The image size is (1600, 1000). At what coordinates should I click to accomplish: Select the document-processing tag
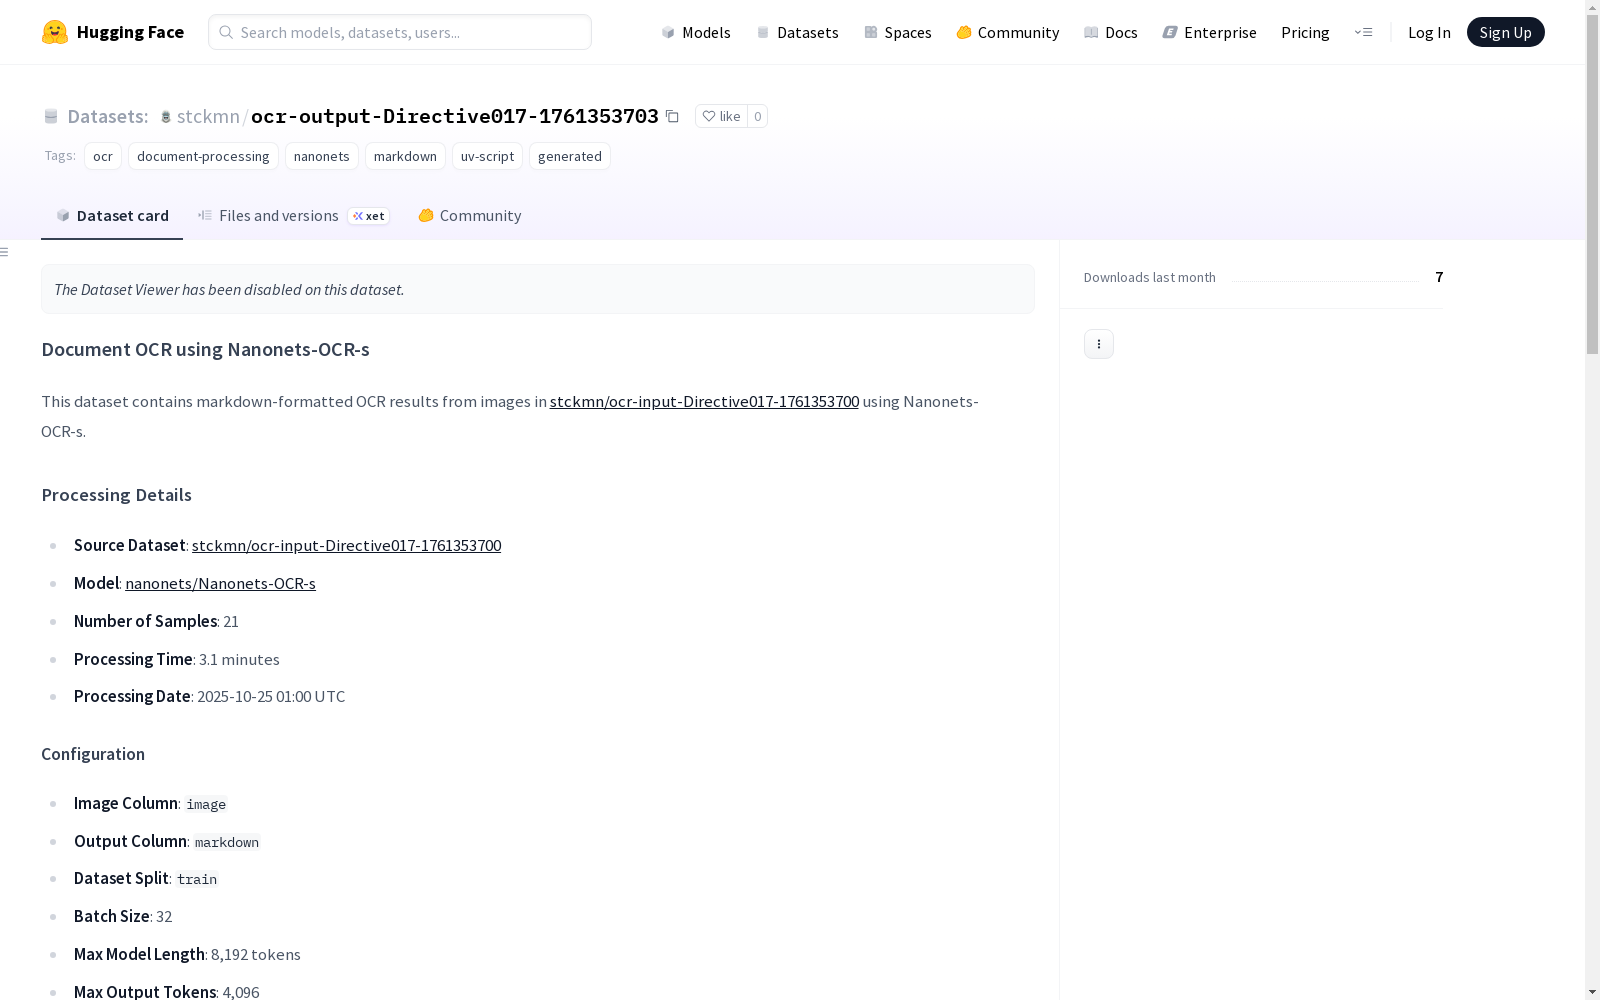203,156
